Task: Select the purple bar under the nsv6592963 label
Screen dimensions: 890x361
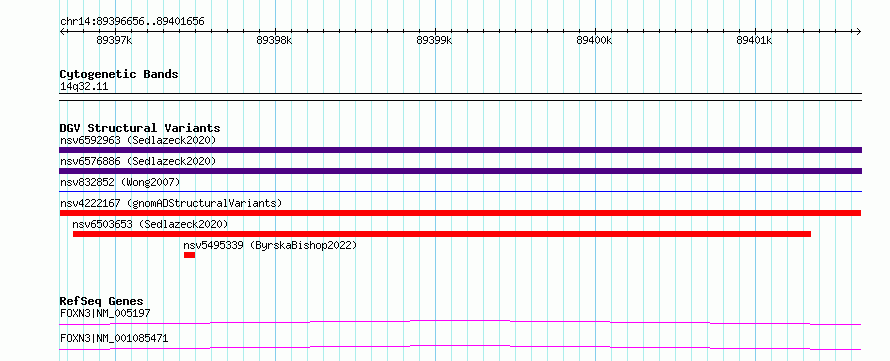Action: [x=460, y=150]
